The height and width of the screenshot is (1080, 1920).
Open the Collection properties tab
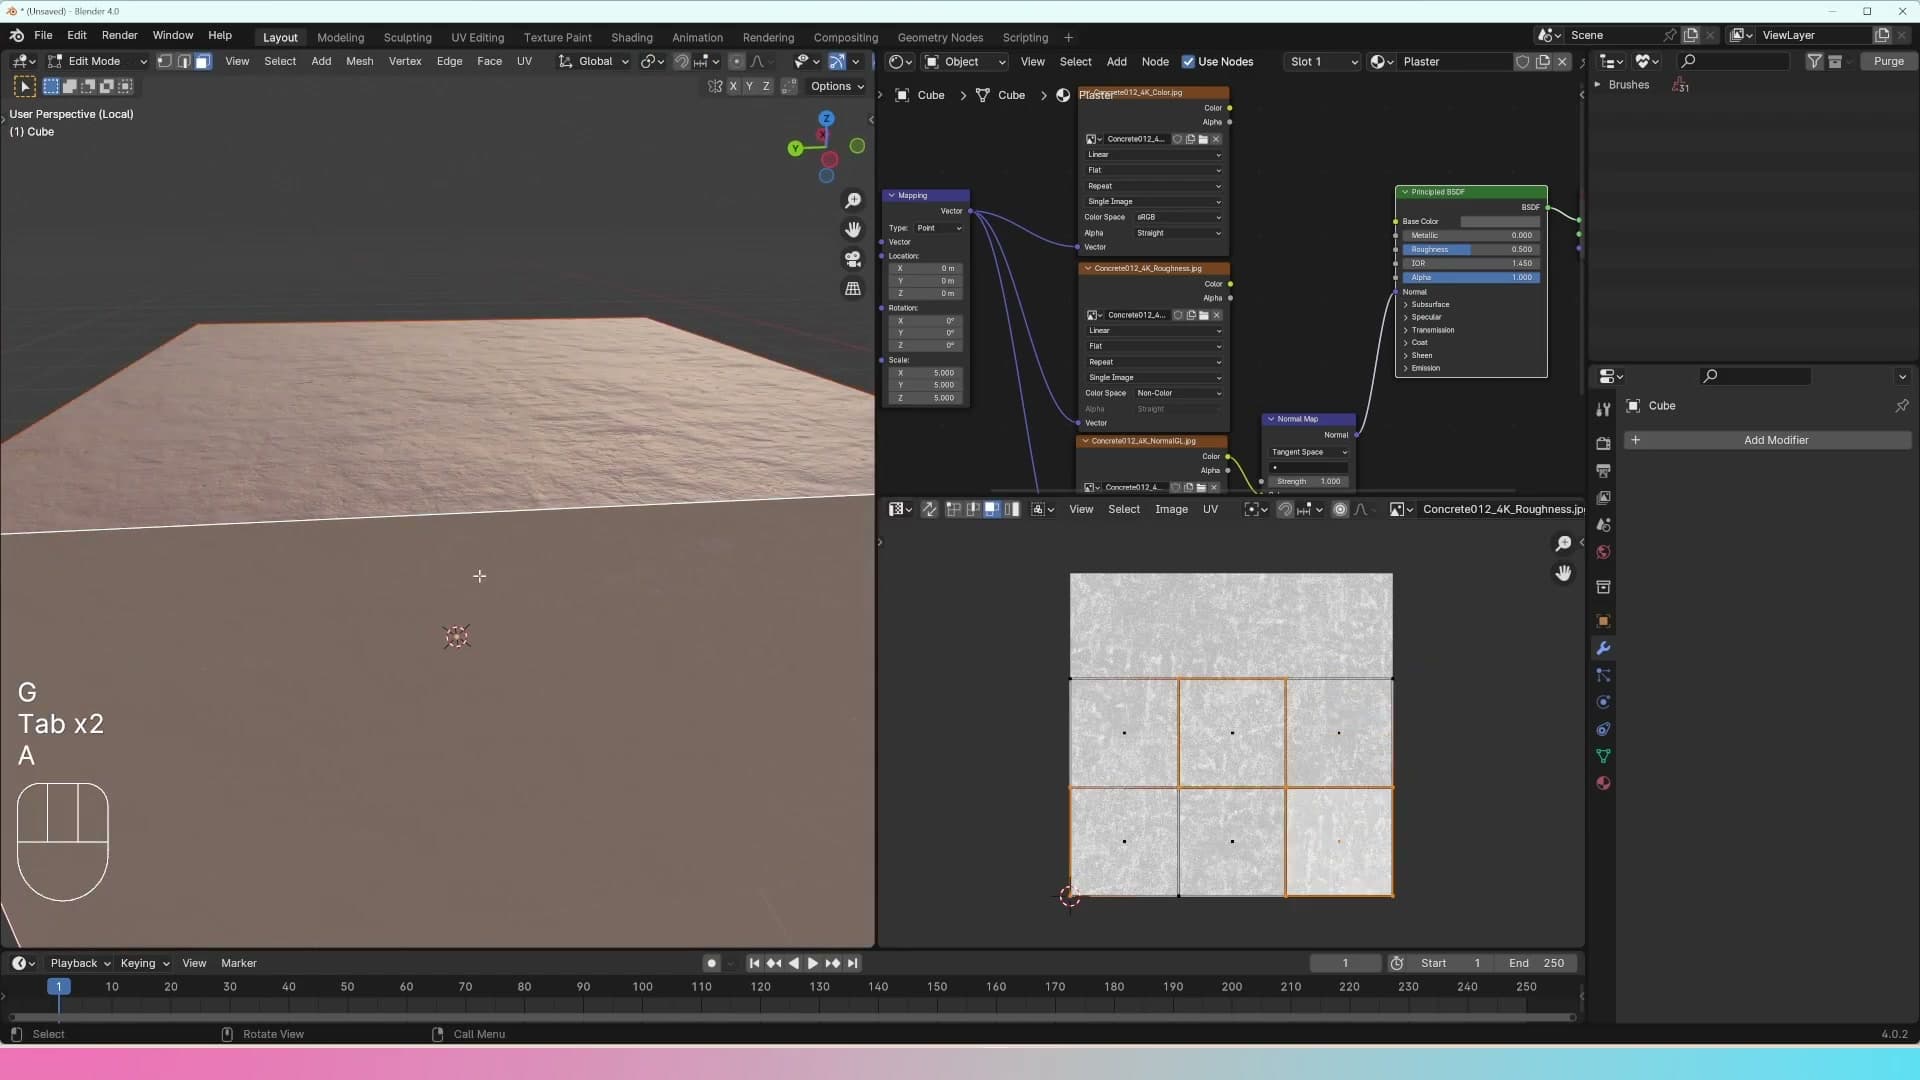pyautogui.click(x=1603, y=586)
